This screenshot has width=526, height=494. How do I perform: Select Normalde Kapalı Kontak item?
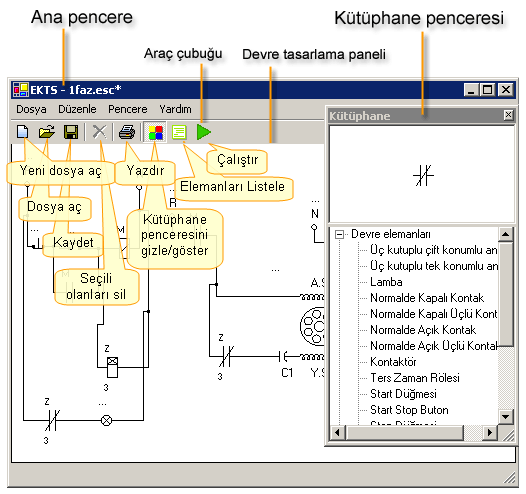(x=427, y=298)
